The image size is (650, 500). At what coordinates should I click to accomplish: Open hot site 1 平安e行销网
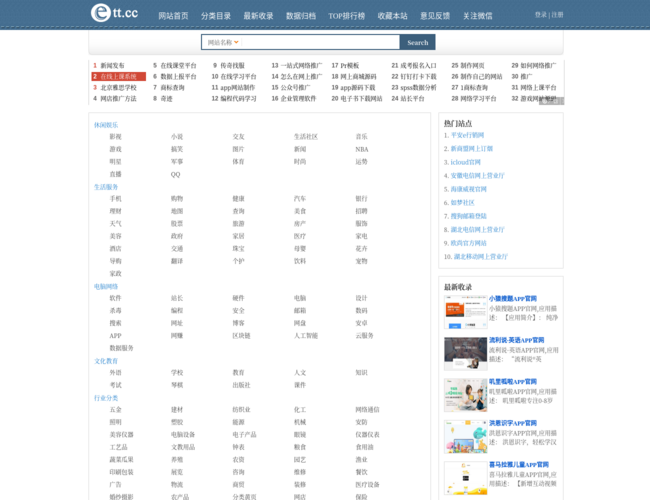(467, 135)
